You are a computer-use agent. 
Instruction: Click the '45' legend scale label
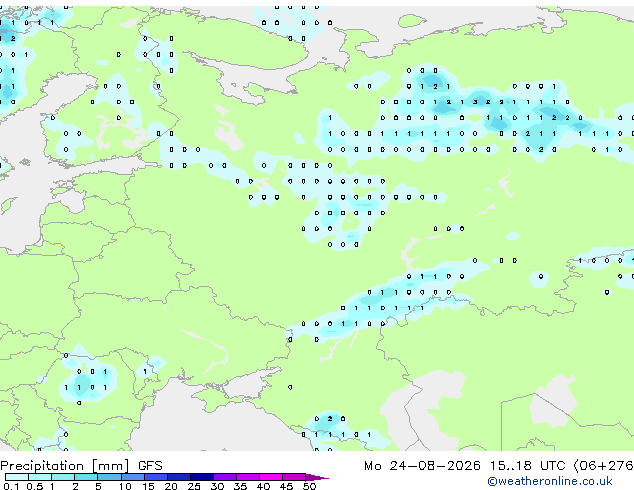point(286,486)
